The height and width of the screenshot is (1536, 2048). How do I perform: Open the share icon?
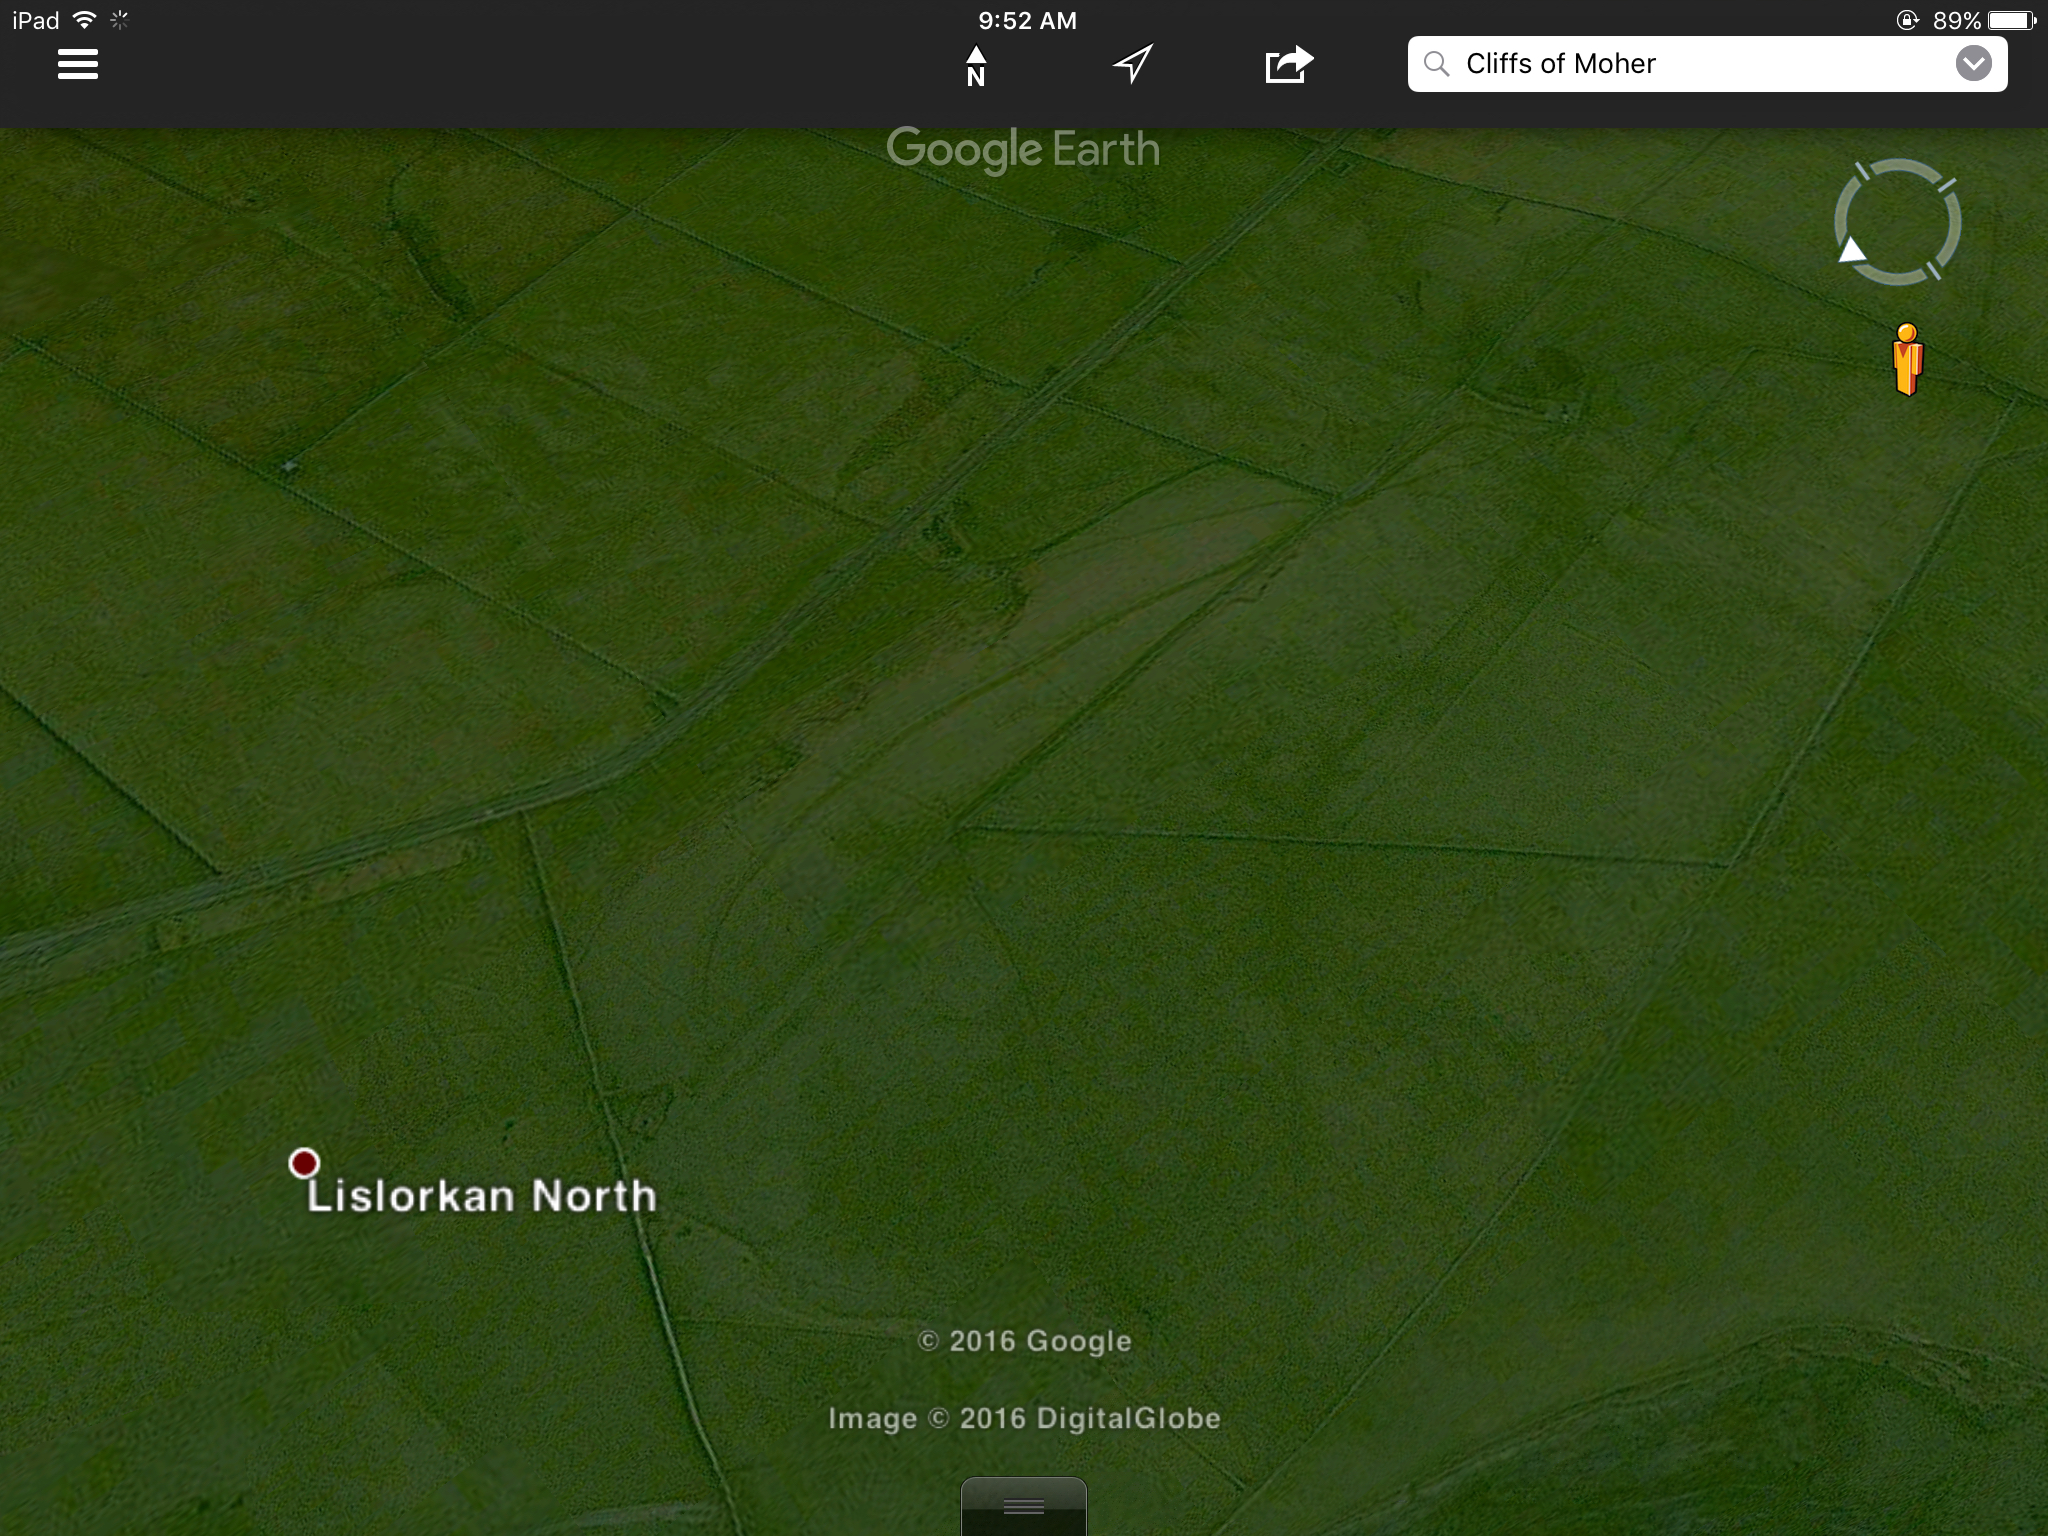point(1288,65)
